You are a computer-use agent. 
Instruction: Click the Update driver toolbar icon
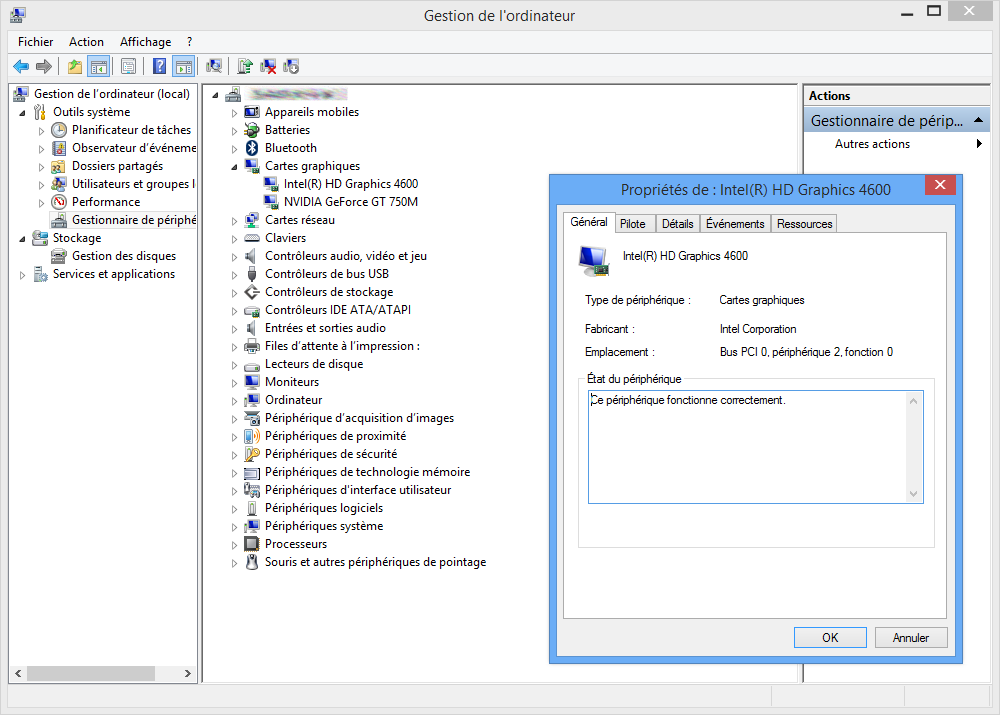point(245,67)
